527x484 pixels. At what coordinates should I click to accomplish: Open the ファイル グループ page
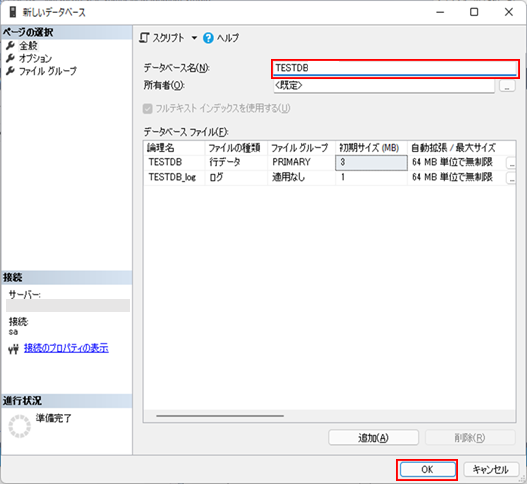(48, 71)
